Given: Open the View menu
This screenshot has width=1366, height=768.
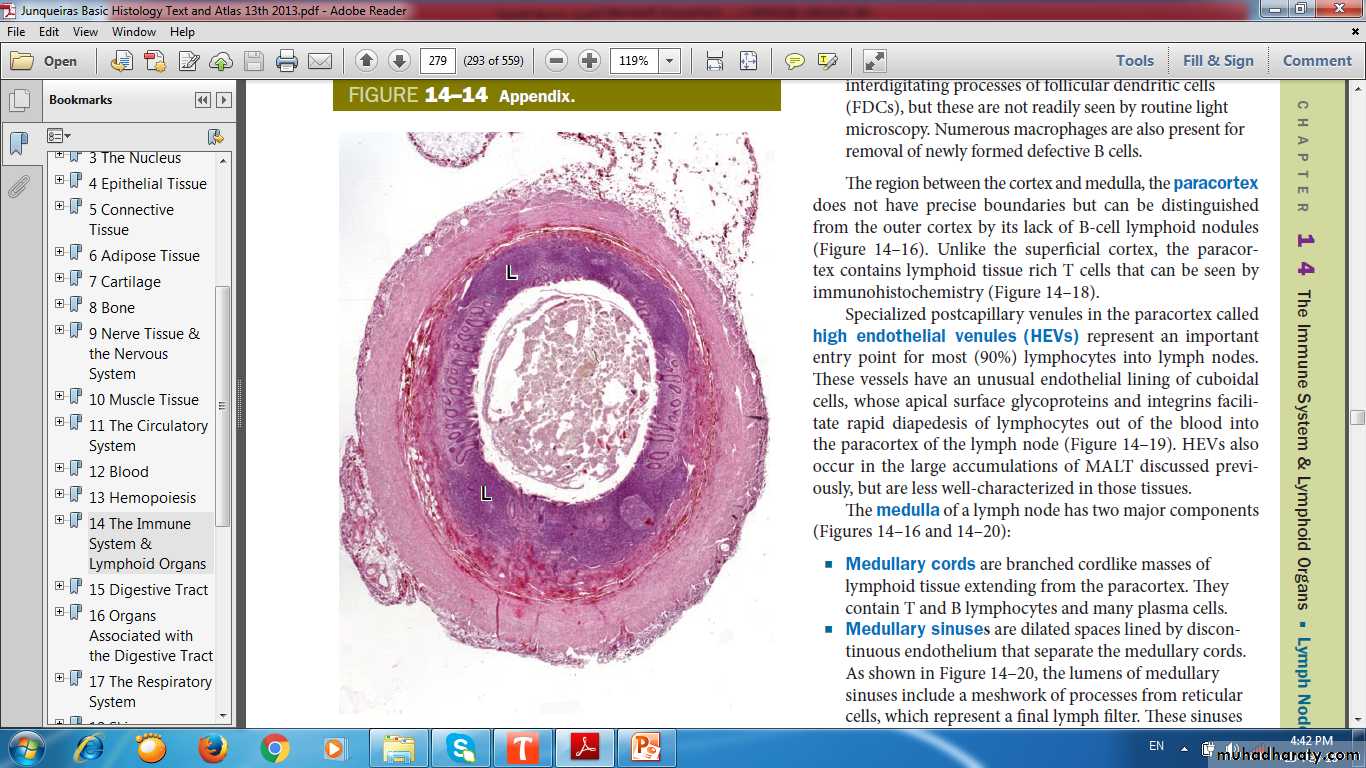Looking at the screenshot, I should click(x=85, y=32).
